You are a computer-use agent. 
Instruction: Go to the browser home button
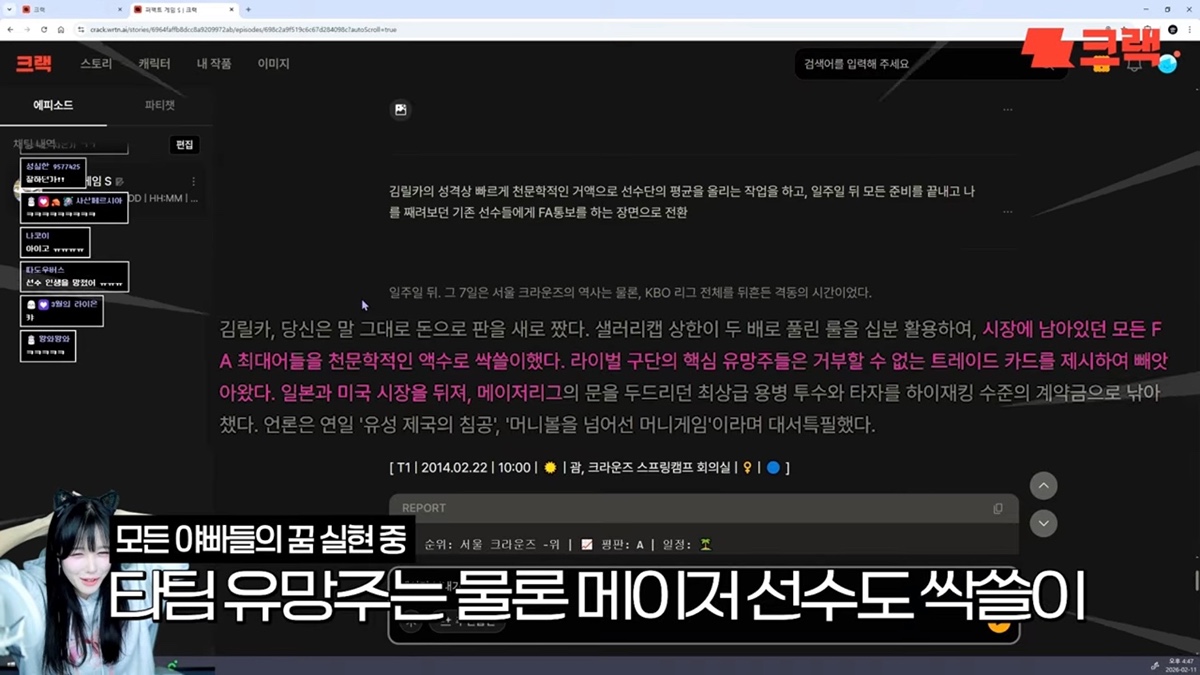pos(61,30)
